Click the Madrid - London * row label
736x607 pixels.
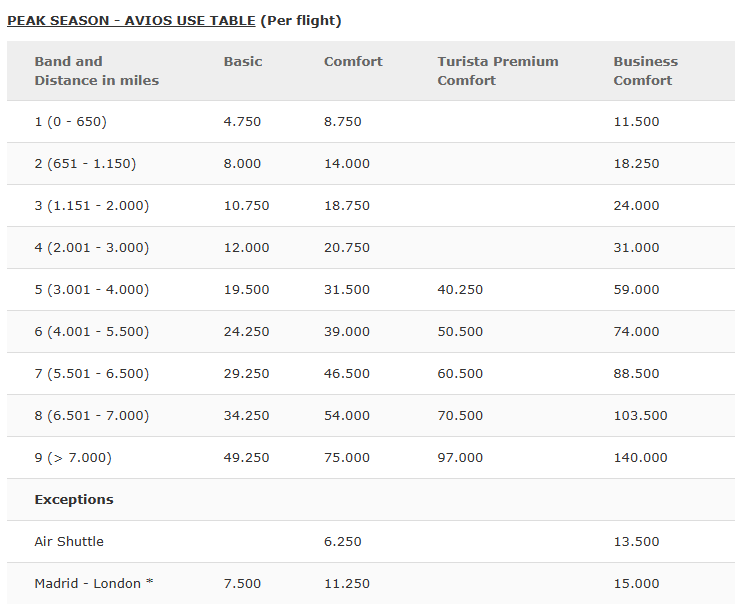point(94,584)
